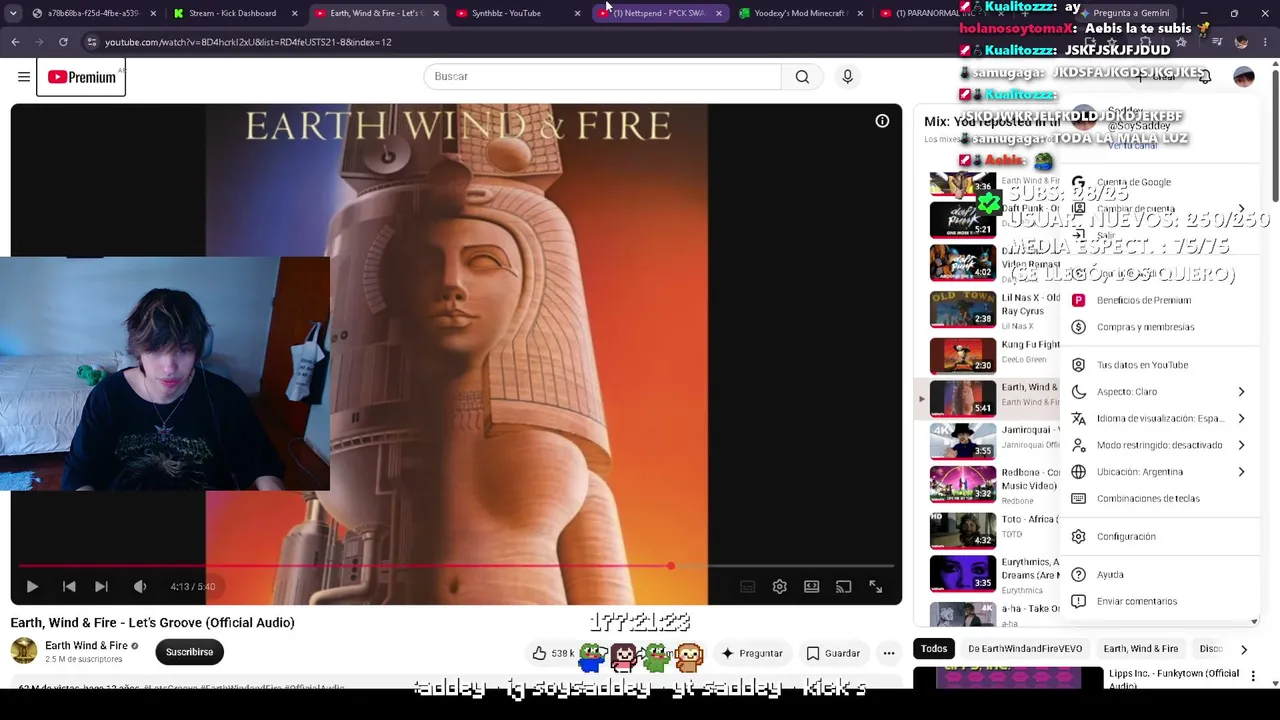1280x720 pixels.
Task: Switch to Yoodexy's Mod Minecraft tab
Action: (800, 13)
